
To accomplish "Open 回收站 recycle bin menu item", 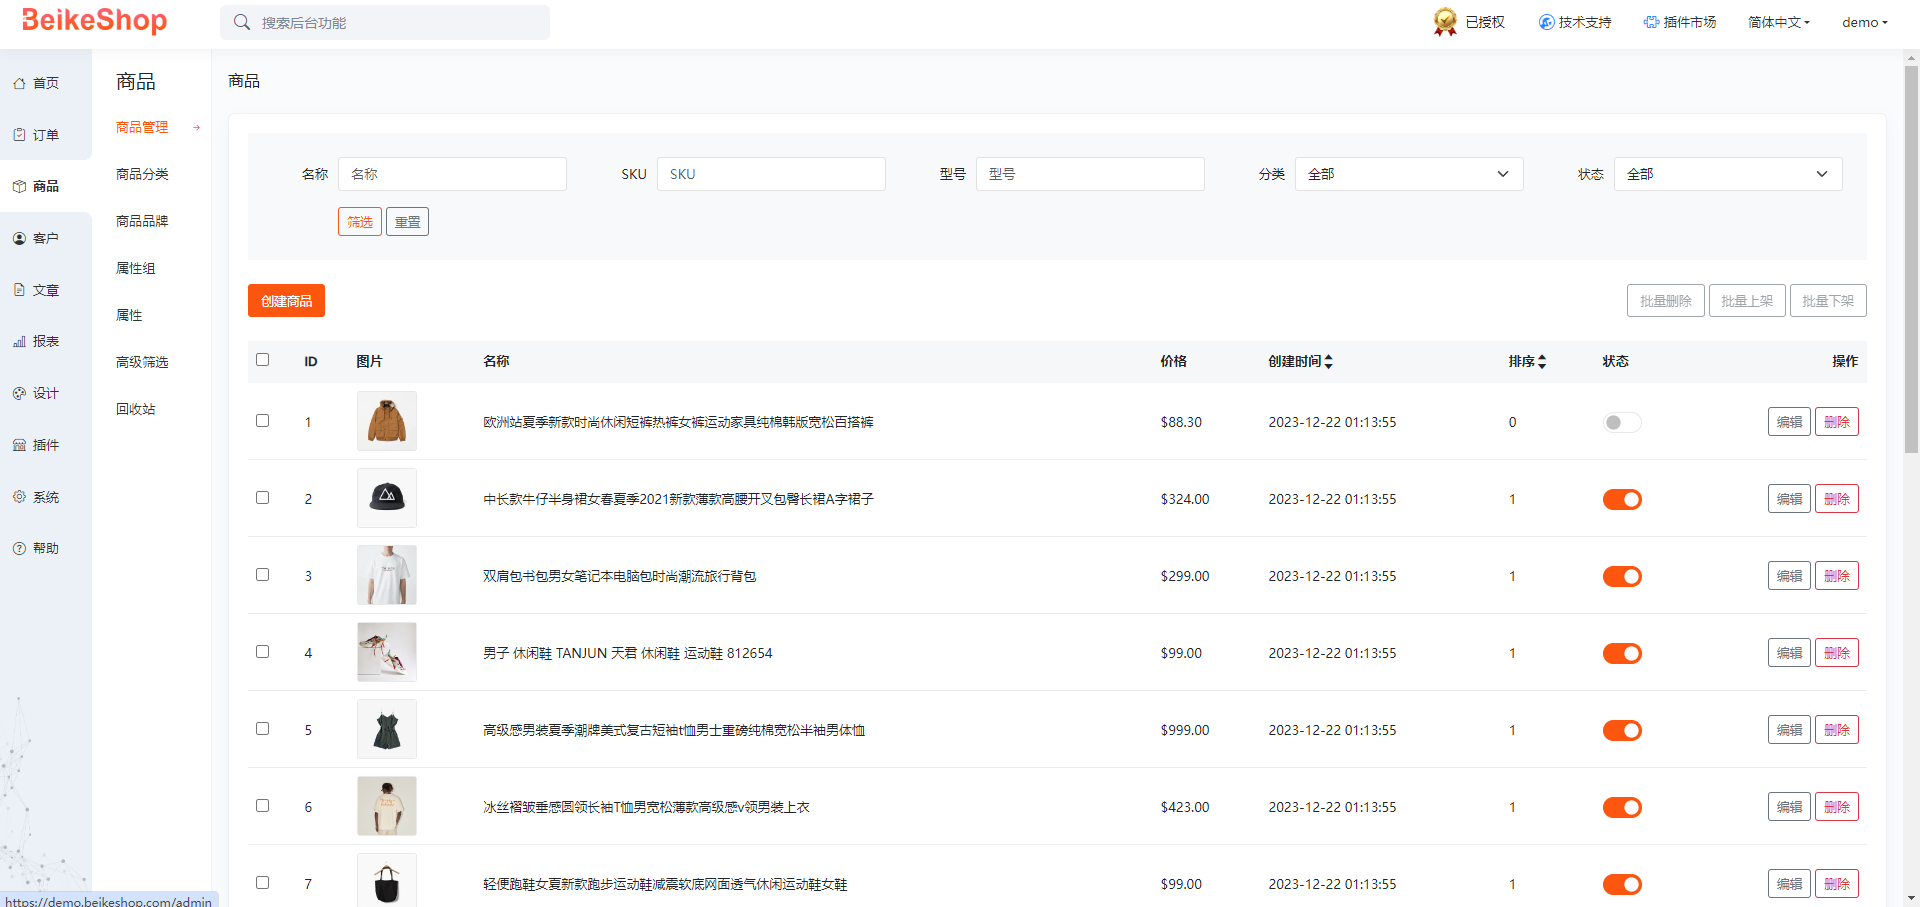I will coord(136,409).
